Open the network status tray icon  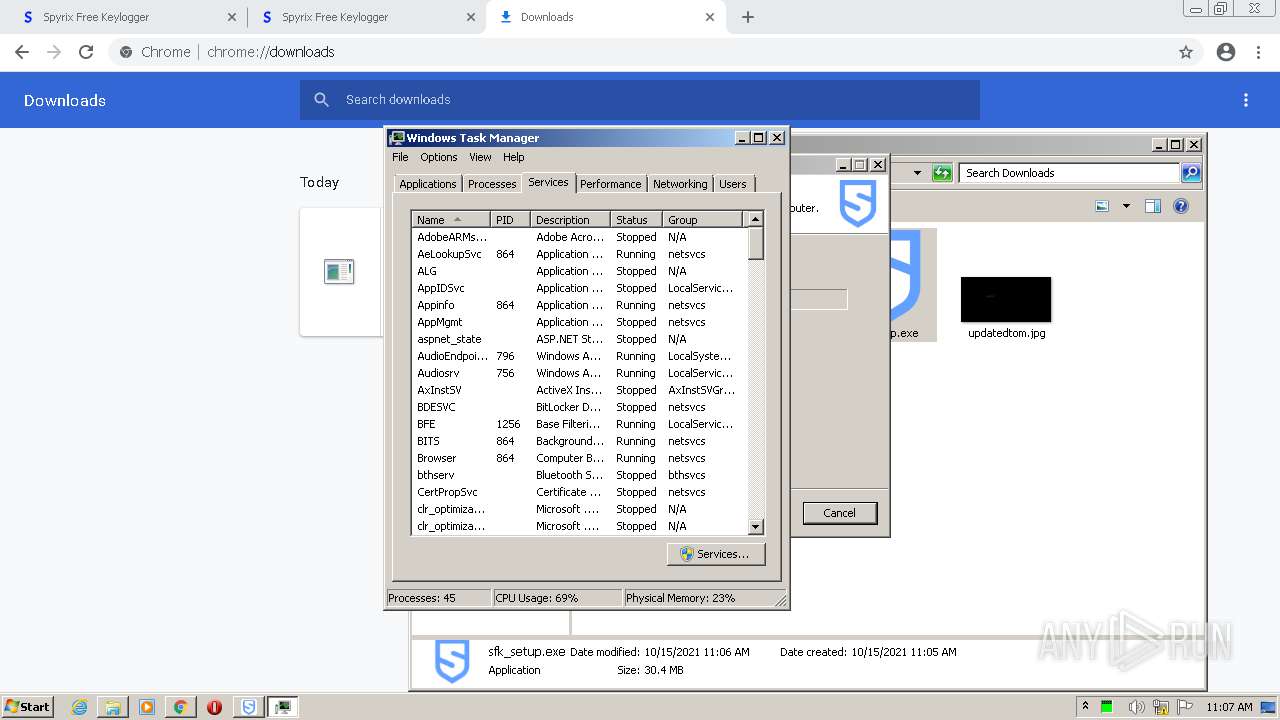click(x=1161, y=707)
